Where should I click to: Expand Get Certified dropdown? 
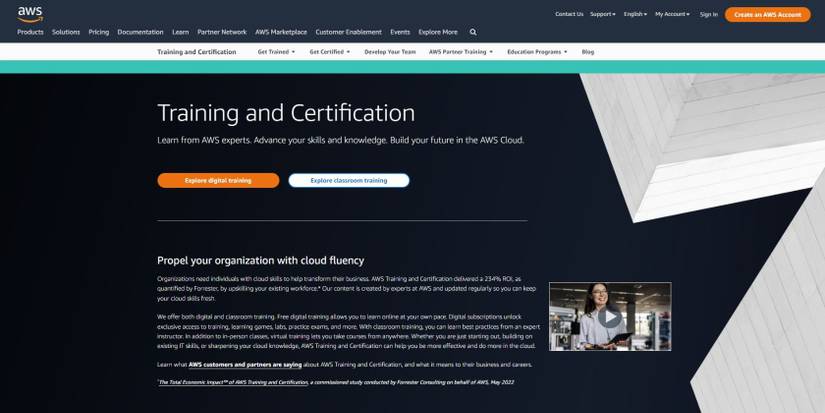point(329,52)
